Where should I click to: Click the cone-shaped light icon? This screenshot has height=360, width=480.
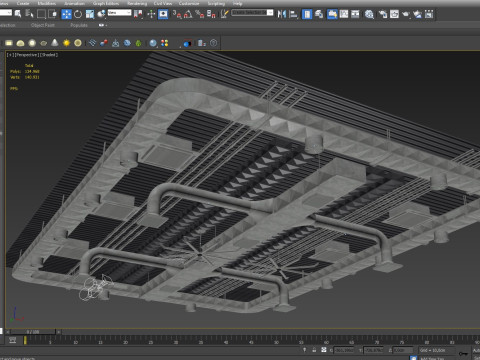[55, 43]
